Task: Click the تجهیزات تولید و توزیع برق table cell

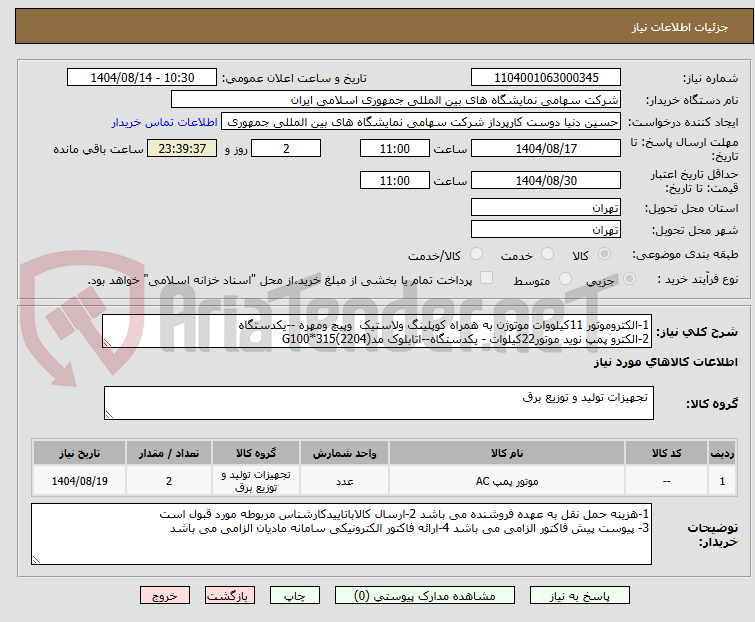Action: click(256, 480)
